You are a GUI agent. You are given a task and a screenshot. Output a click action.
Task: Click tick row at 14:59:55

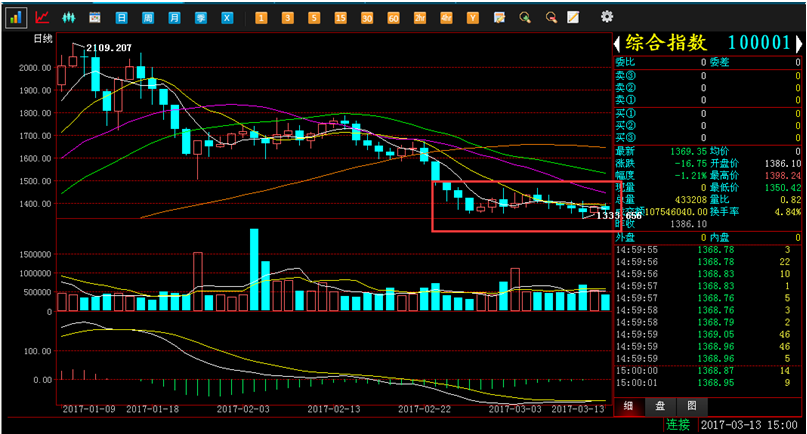point(705,250)
